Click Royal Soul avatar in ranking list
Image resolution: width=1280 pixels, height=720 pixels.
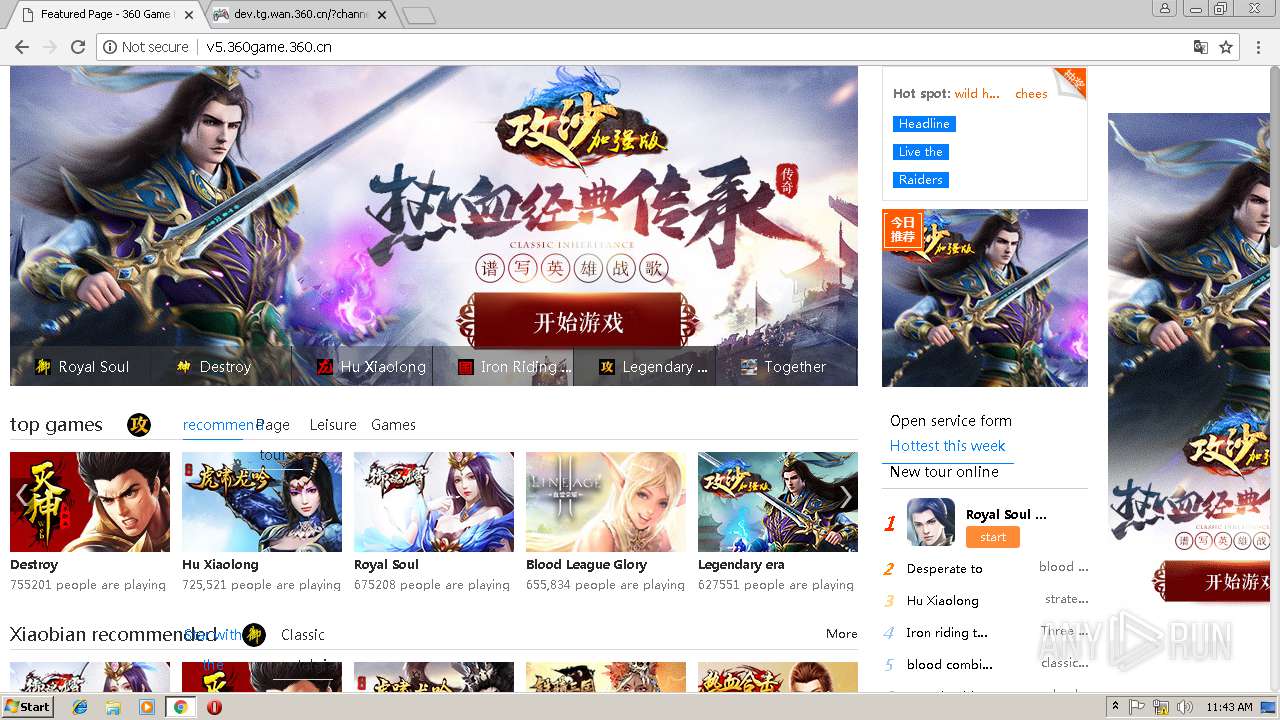pyautogui.click(x=931, y=522)
